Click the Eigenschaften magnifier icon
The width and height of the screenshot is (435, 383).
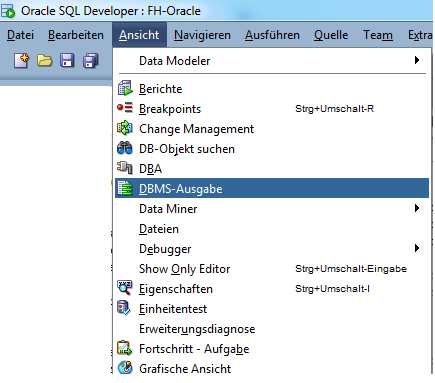(x=125, y=288)
